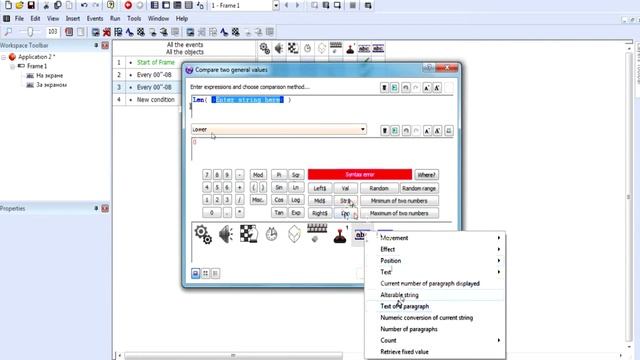Open the File menu

pyautogui.click(x=19, y=18)
